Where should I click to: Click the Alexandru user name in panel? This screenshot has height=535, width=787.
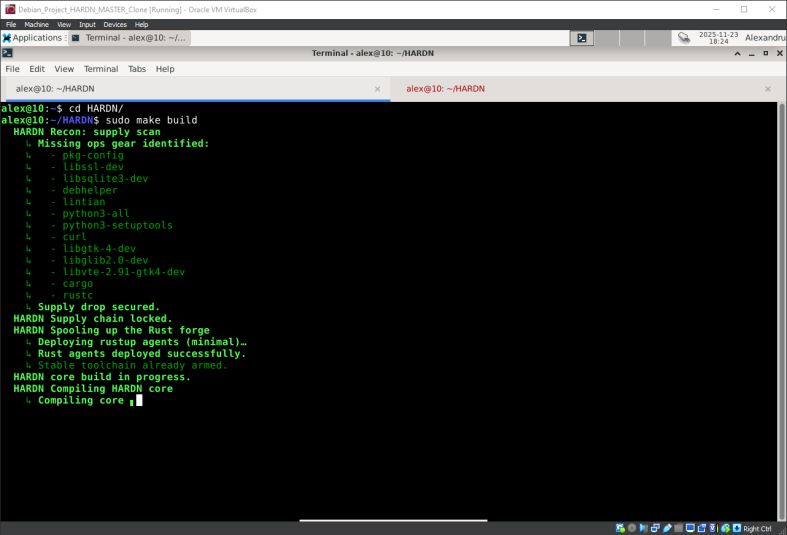click(x=765, y=38)
